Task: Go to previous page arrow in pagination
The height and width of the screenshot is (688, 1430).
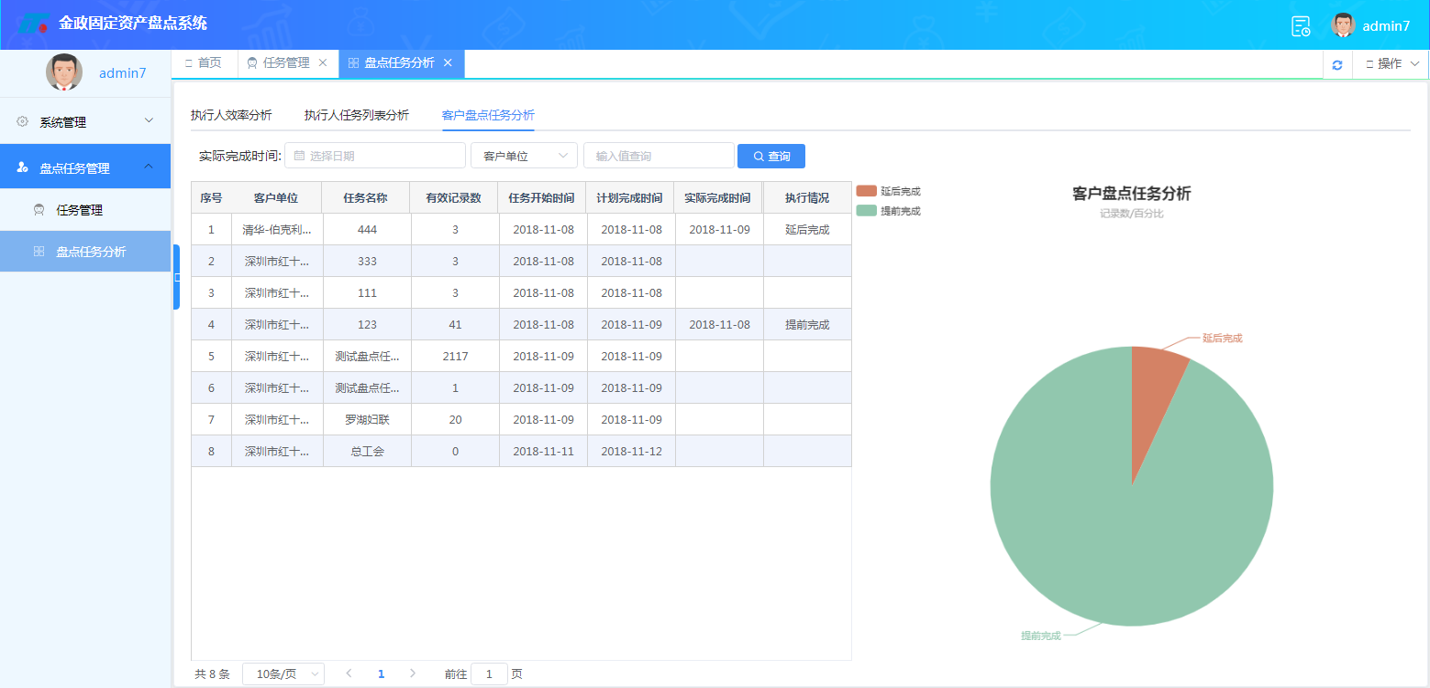Action: pos(349,674)
